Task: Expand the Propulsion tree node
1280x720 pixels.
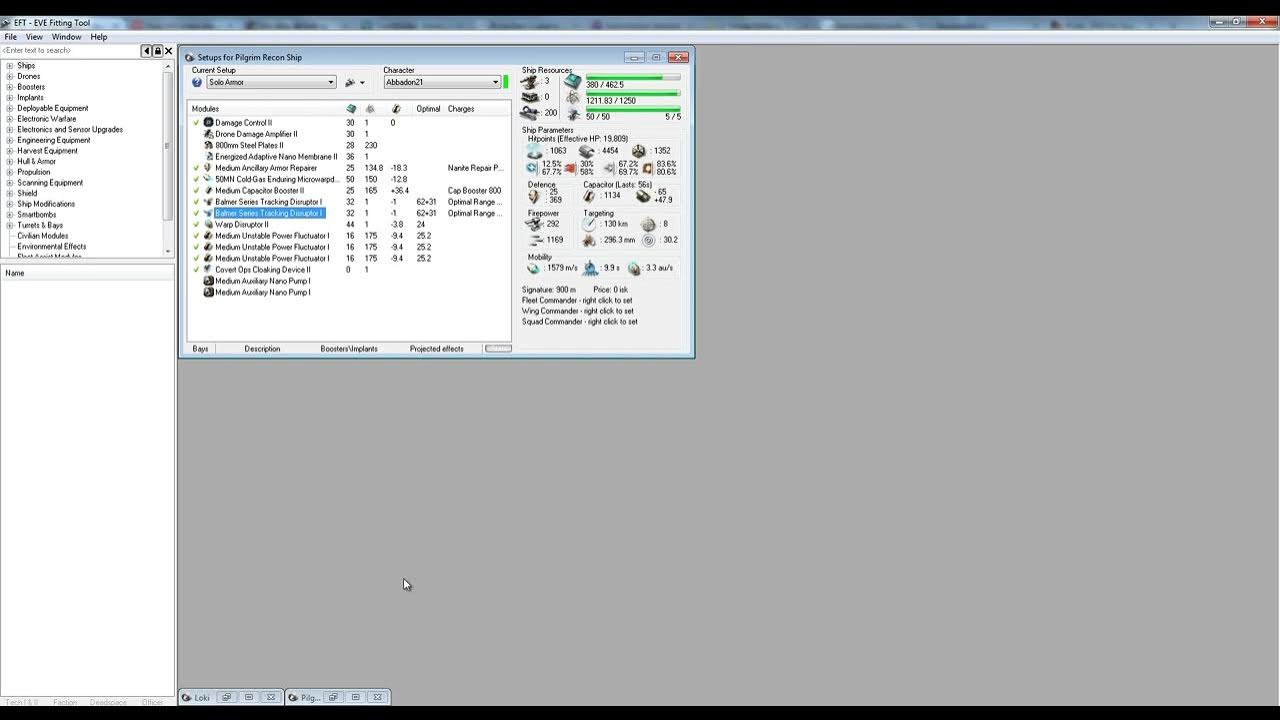Action: point(10,172)
